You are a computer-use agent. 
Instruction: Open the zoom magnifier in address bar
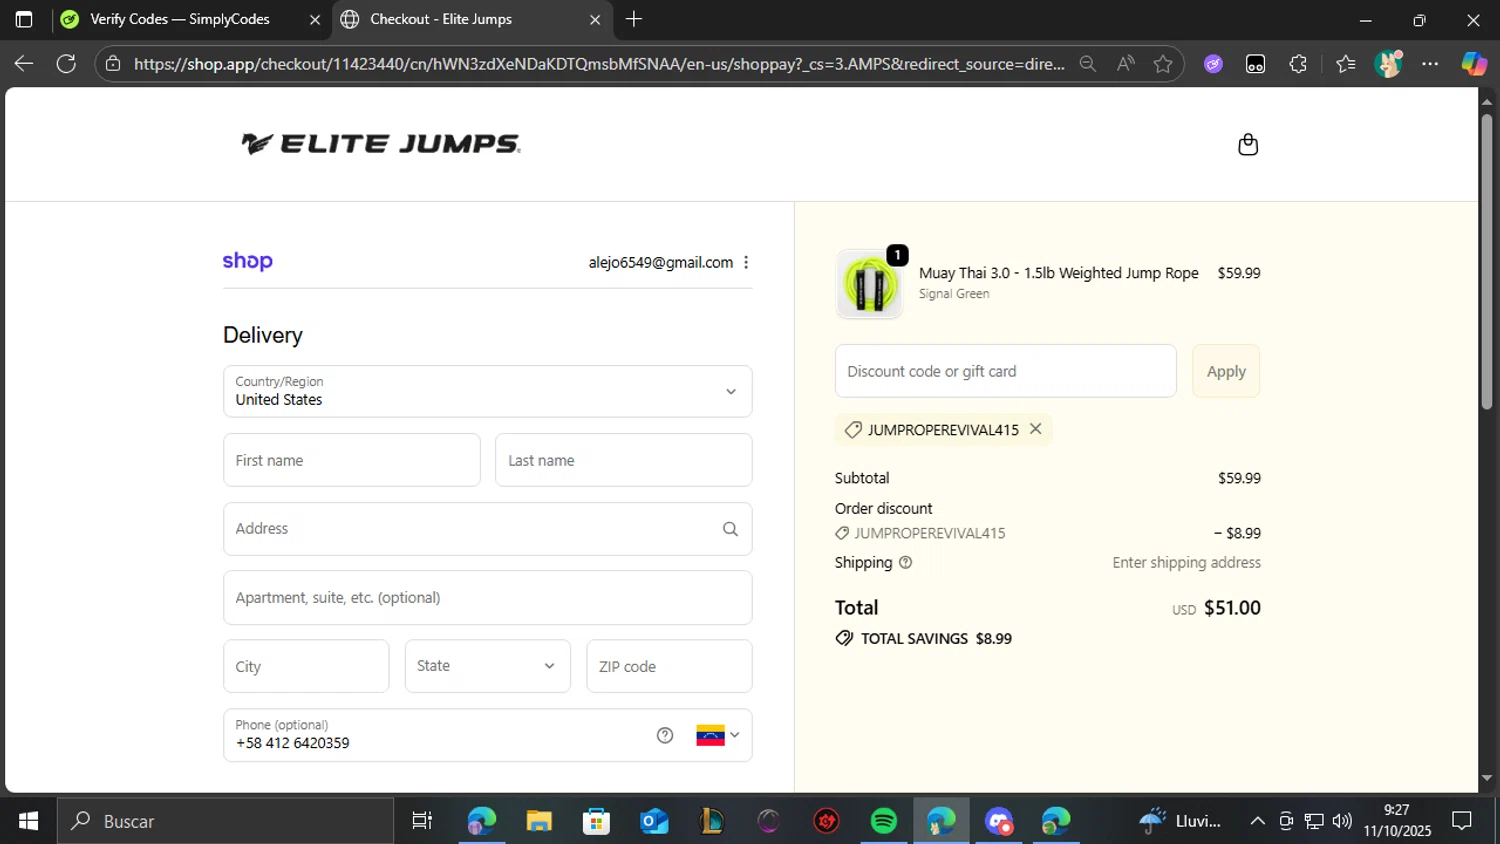click(x=1088, y=64)
